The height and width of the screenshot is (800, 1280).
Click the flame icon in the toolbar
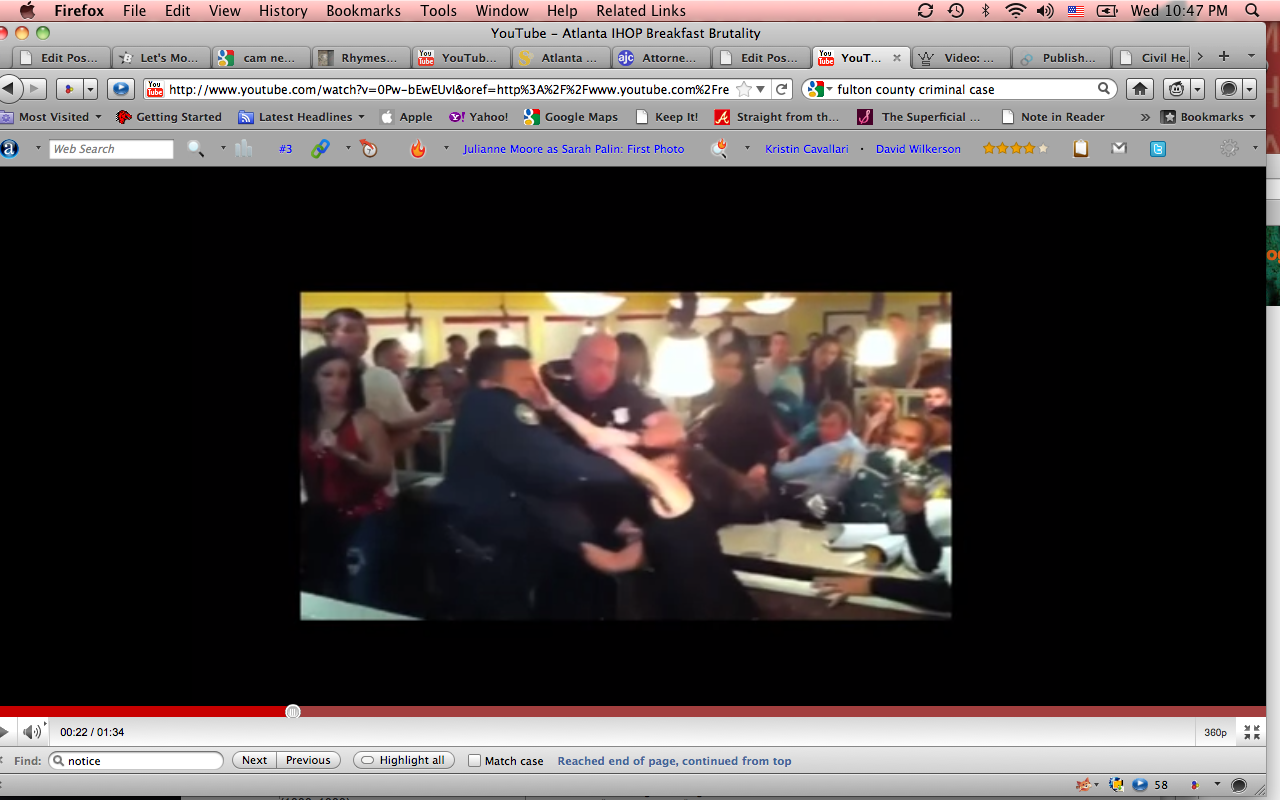point(418,149)
